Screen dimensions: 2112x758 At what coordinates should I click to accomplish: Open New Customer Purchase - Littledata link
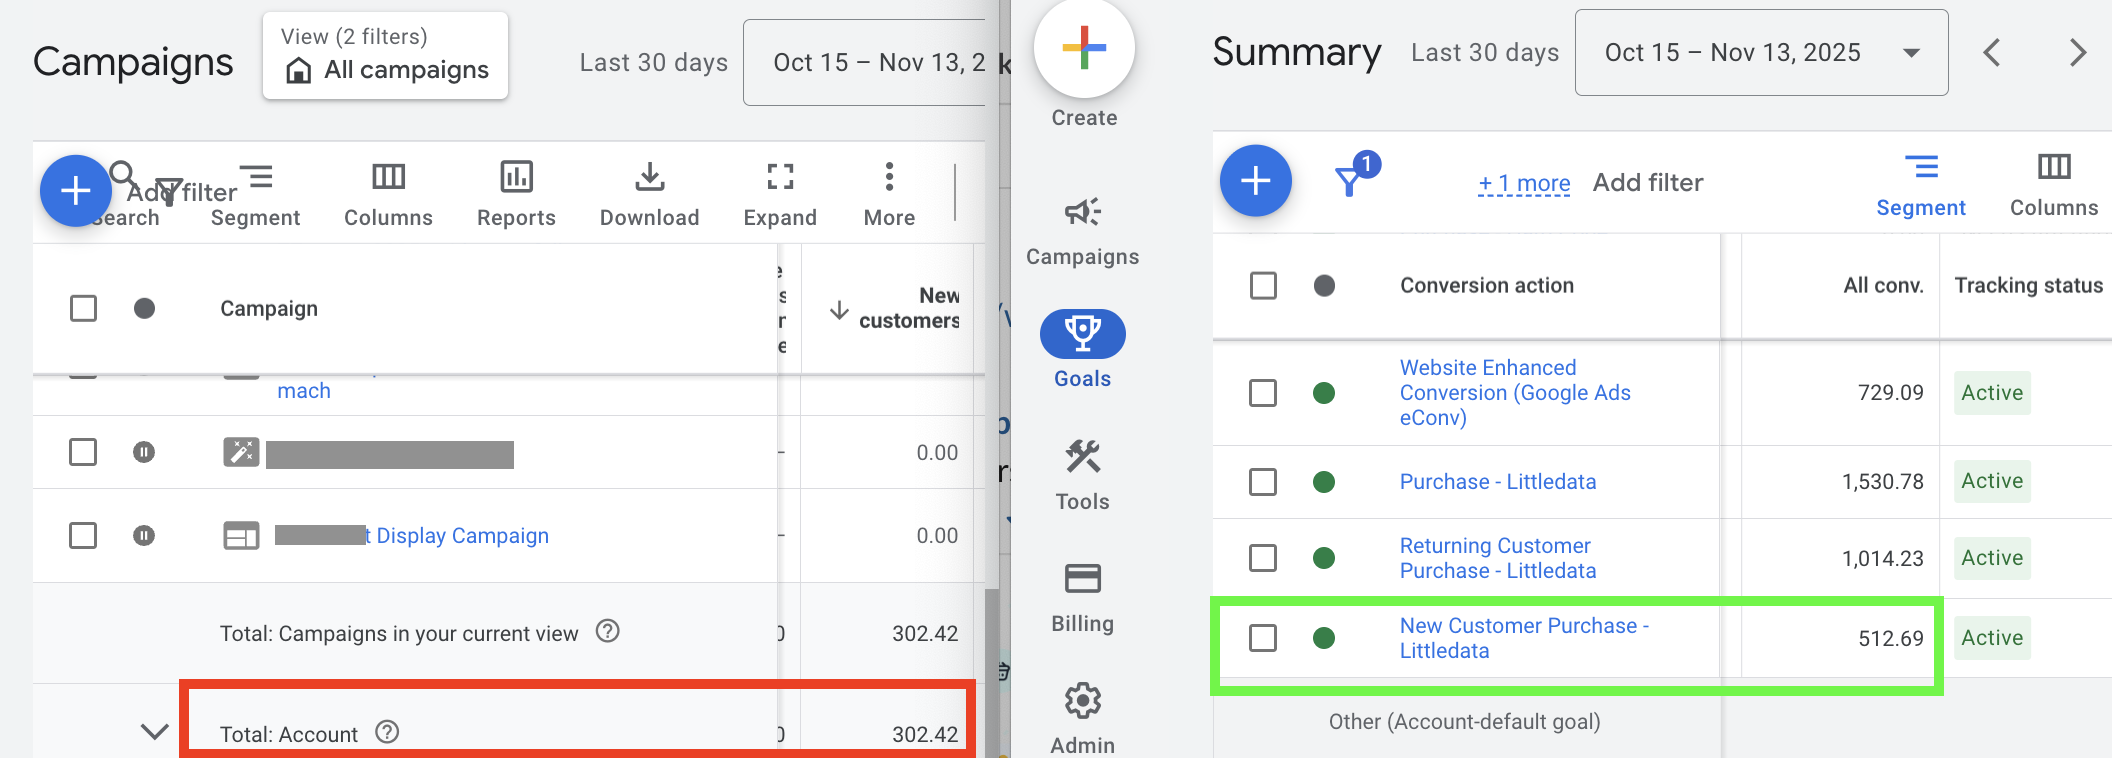[x=1524, y=638]
